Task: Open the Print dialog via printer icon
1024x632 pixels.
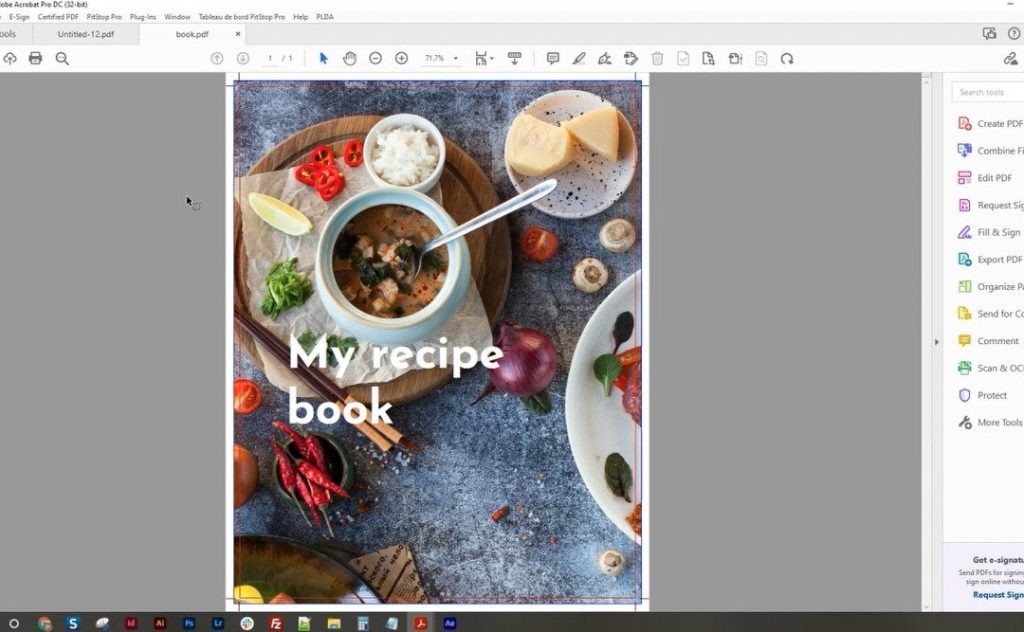Action: click(35, 59)
